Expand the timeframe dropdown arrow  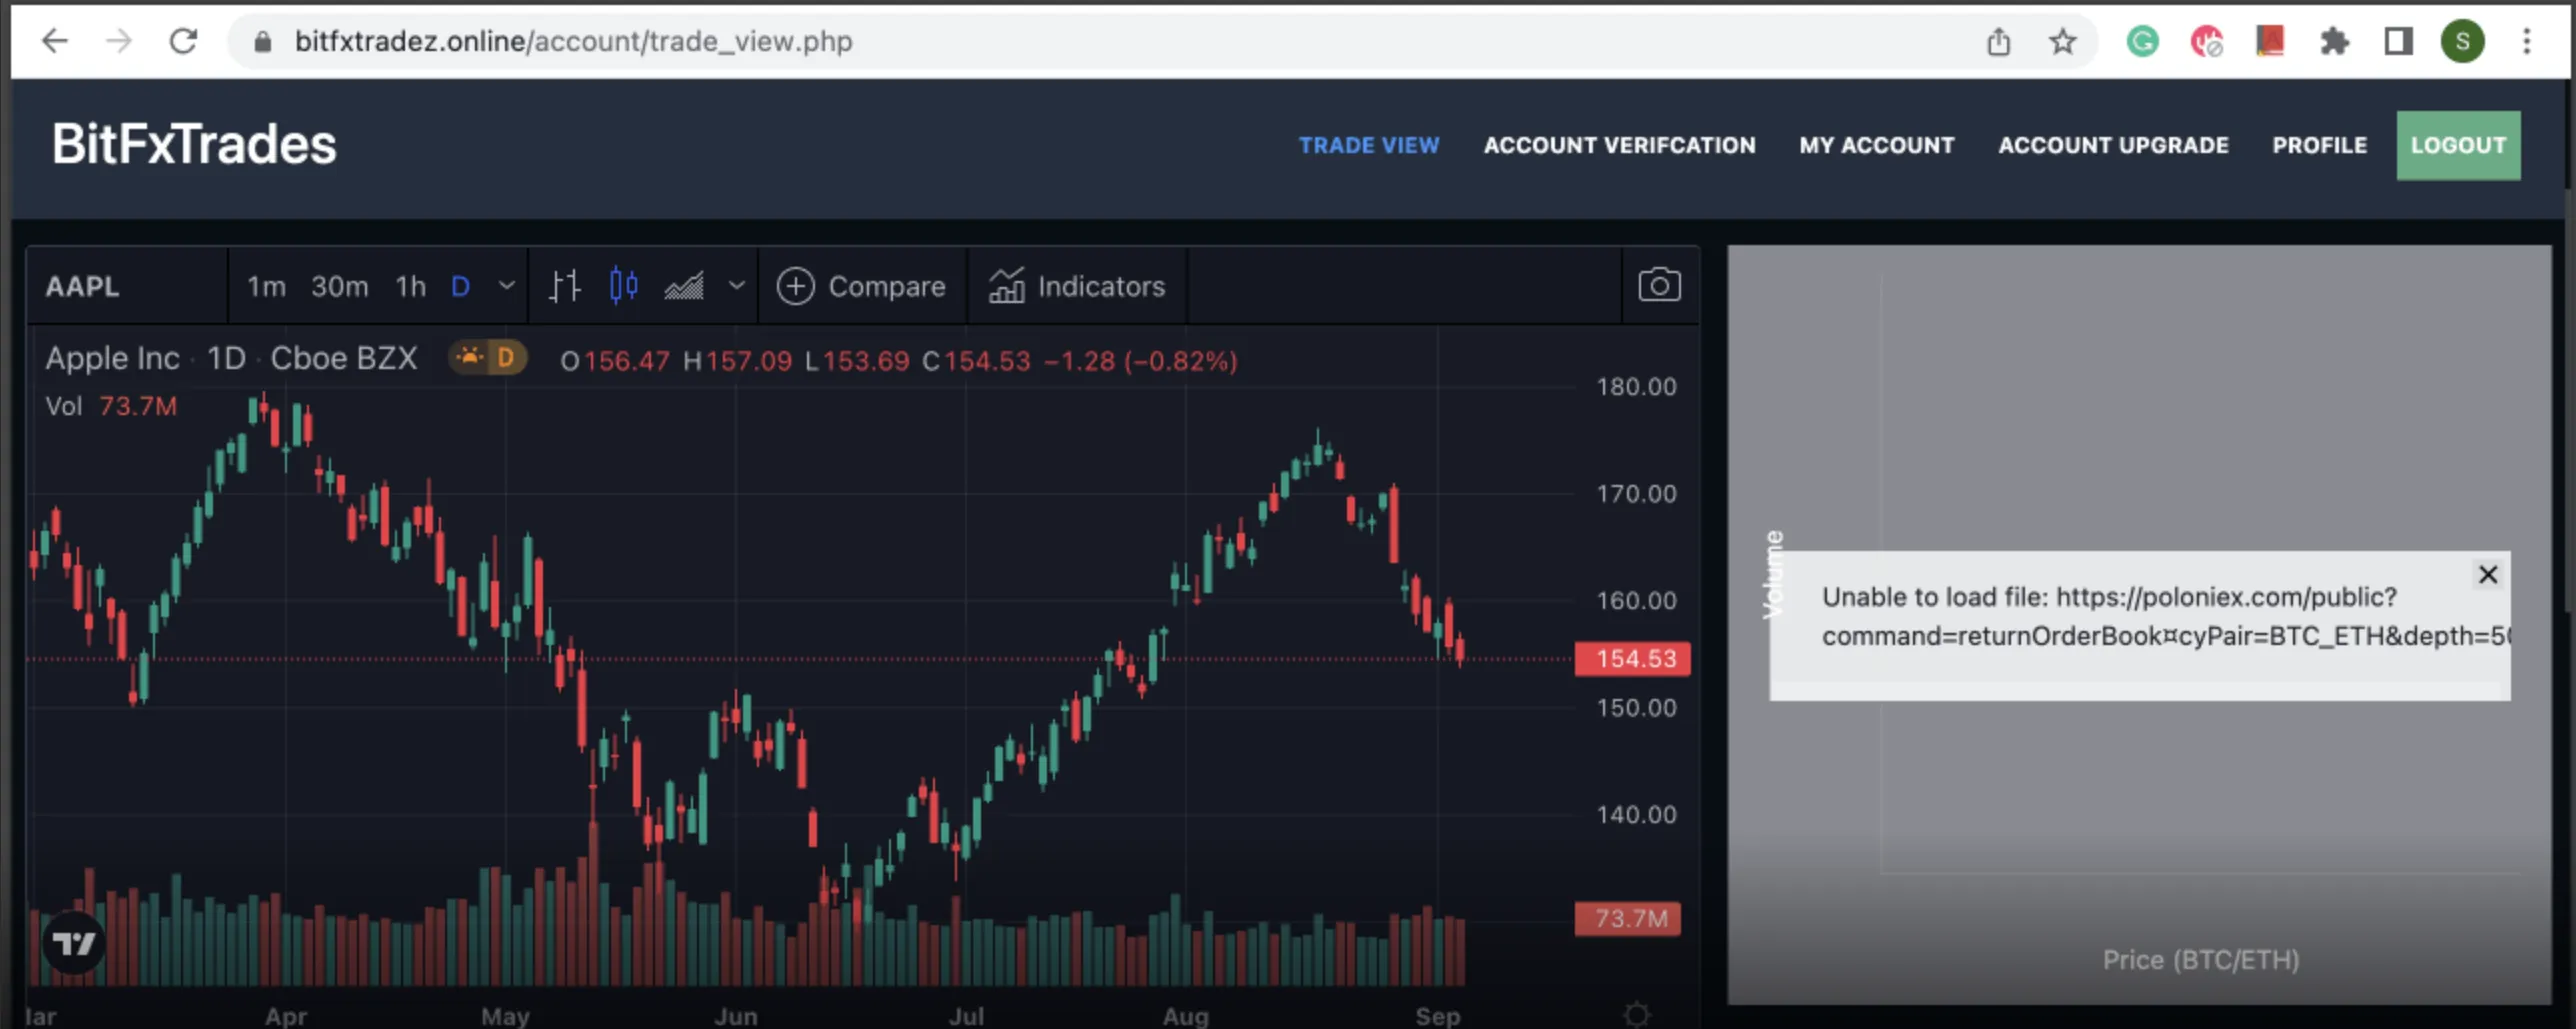coord(507,286)
